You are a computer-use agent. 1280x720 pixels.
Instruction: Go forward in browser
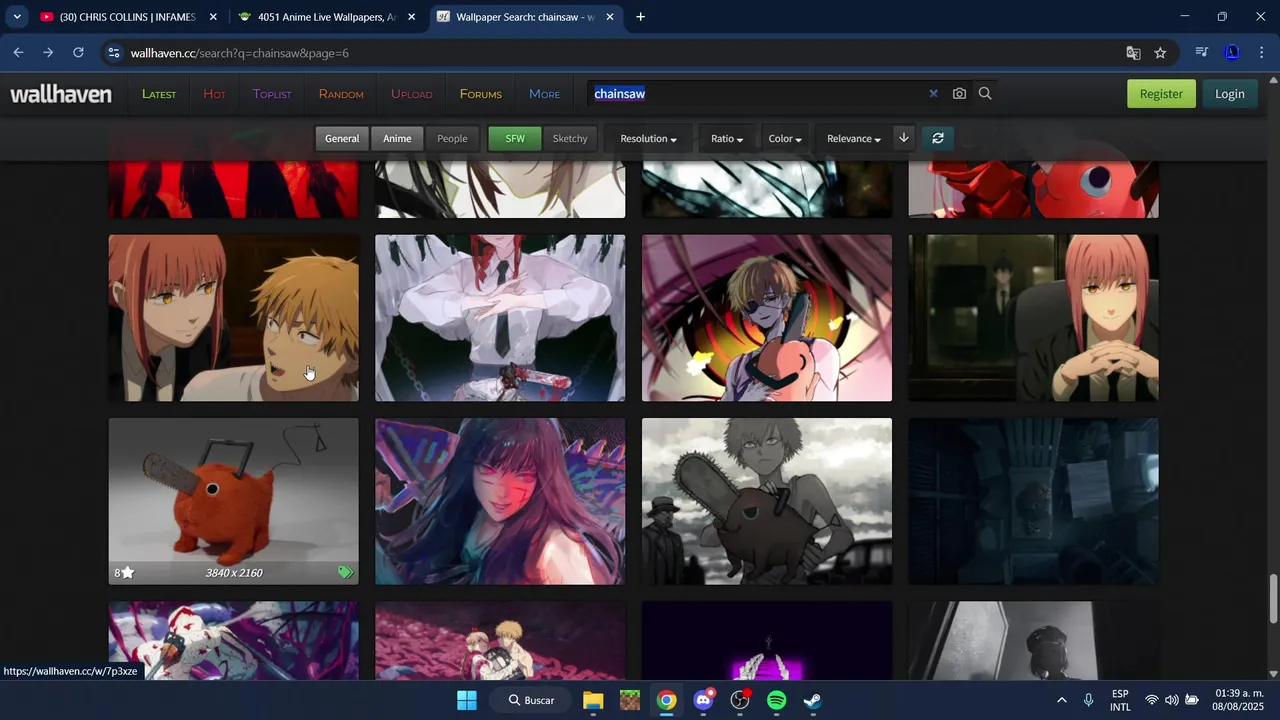pyautogui.click(x=48, y=53)
